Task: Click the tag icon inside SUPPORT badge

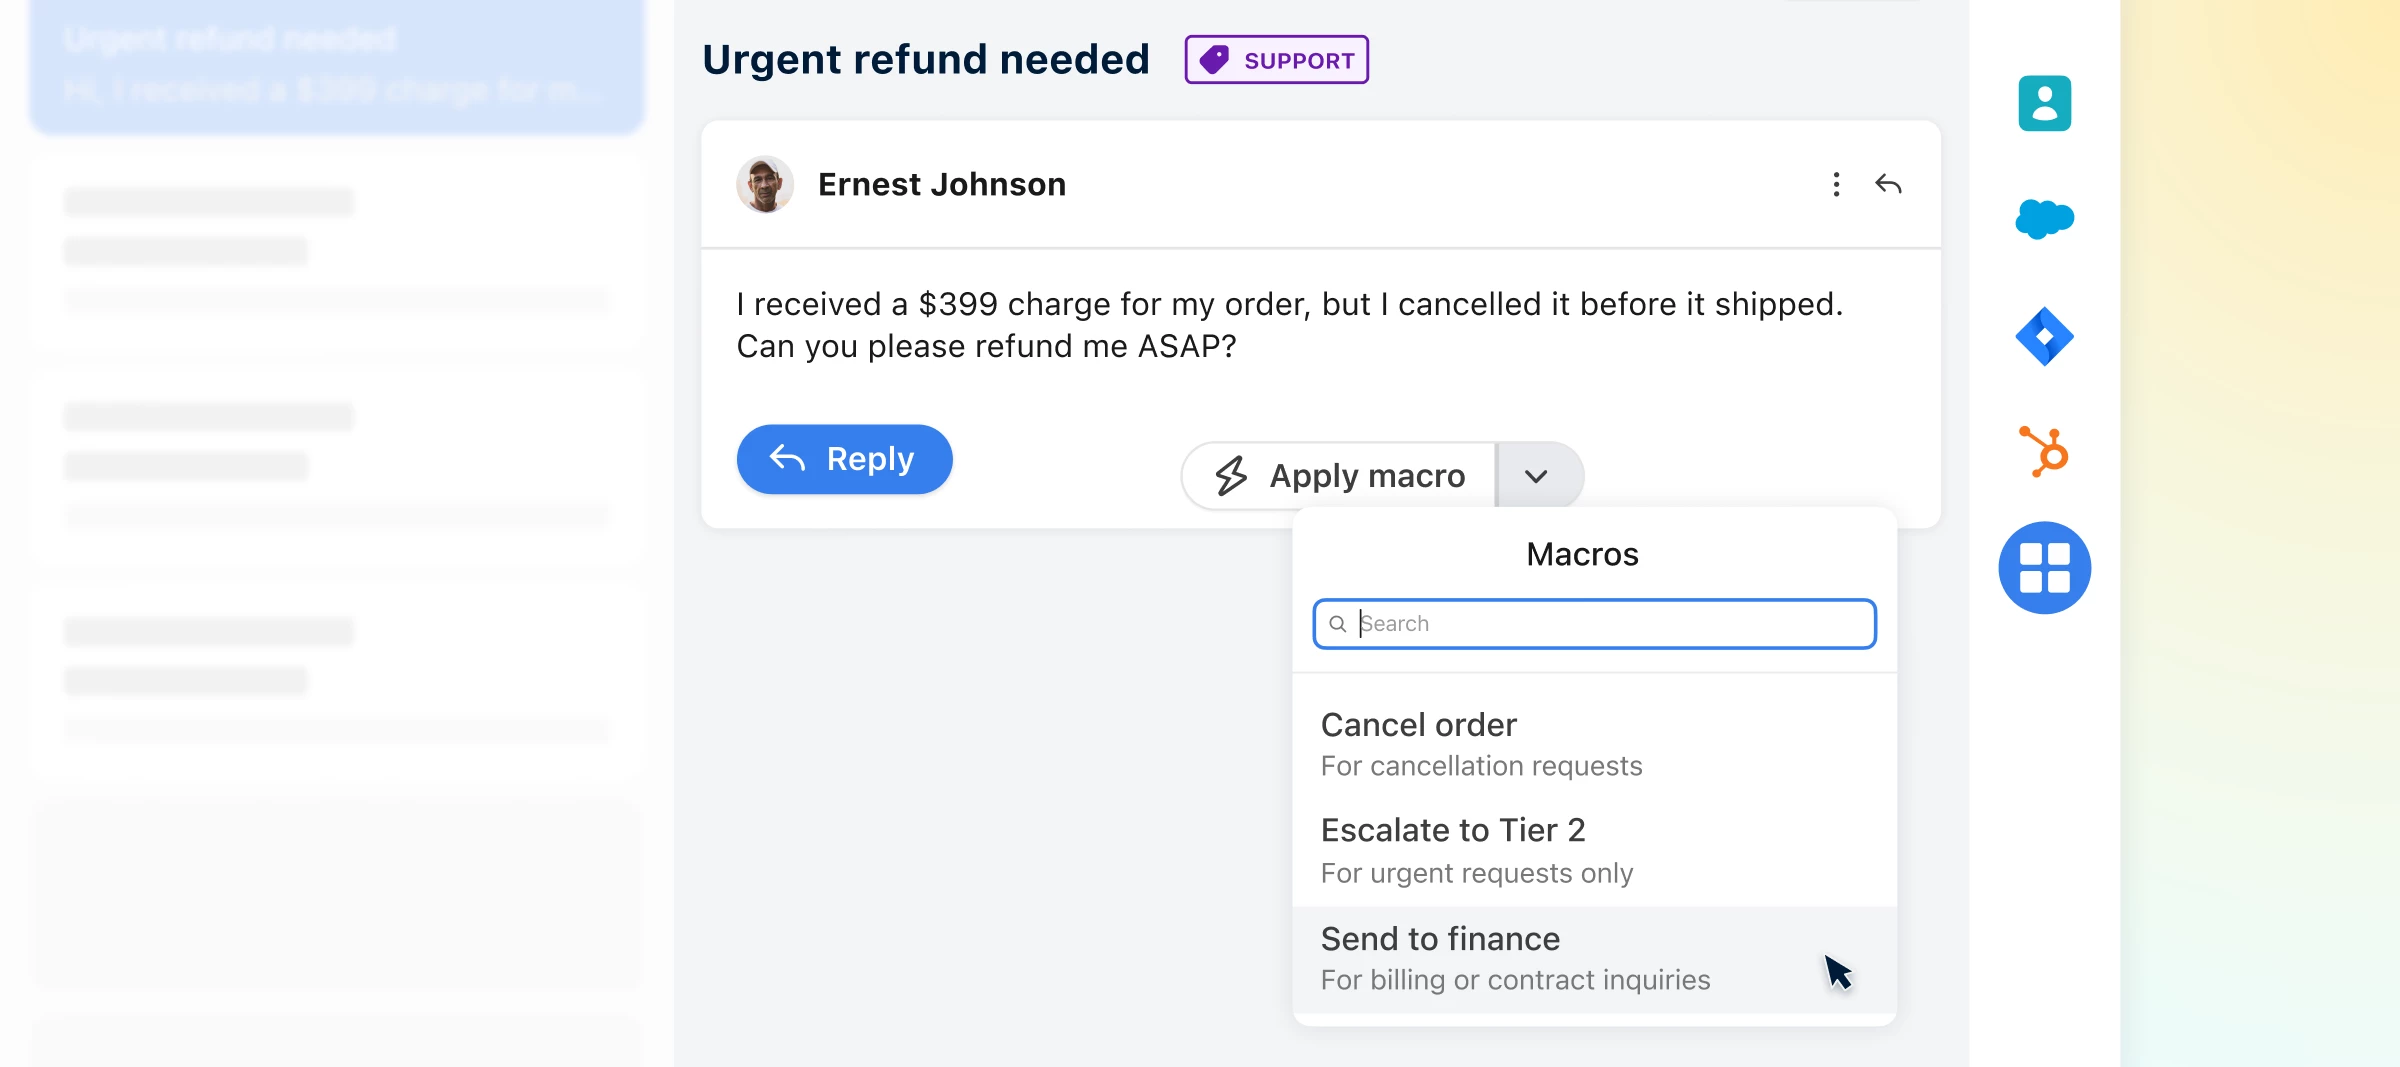Action: click(1215, 59)
